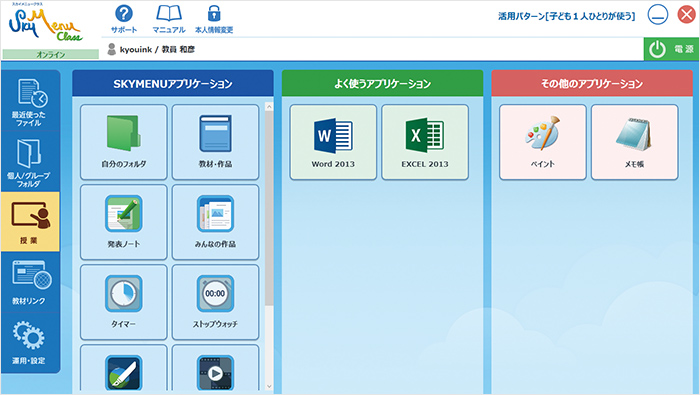Open 教材リンク in sidebar
The height and width of the screenshot is (395, 700).
(29, 282)
